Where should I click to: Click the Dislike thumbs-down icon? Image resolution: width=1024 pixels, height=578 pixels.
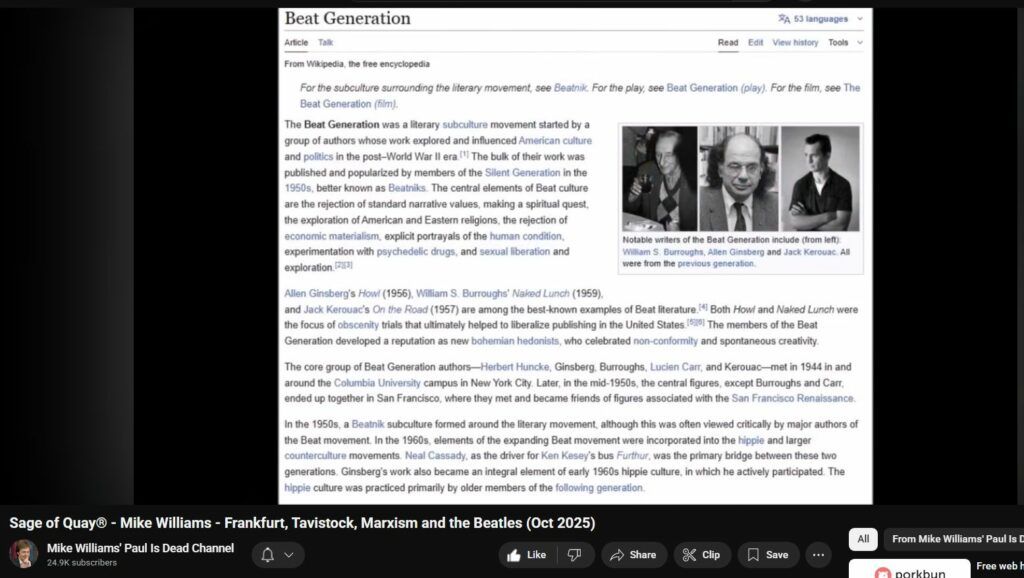(573, 555)
